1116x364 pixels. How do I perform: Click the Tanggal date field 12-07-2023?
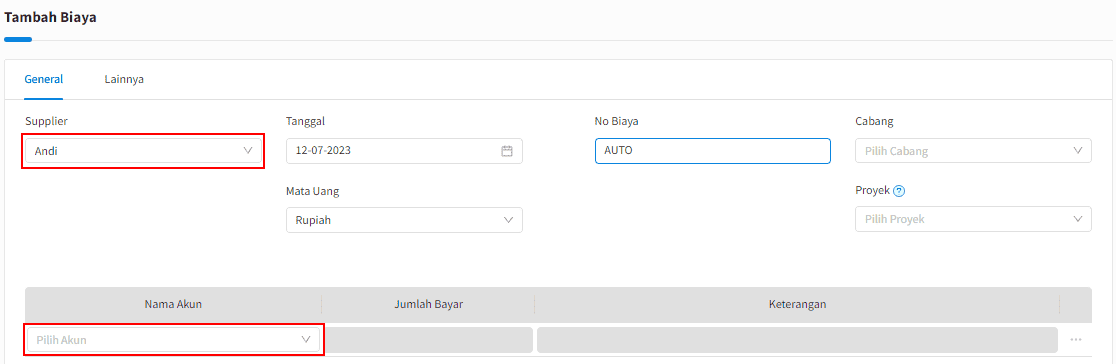coord(404,151)
